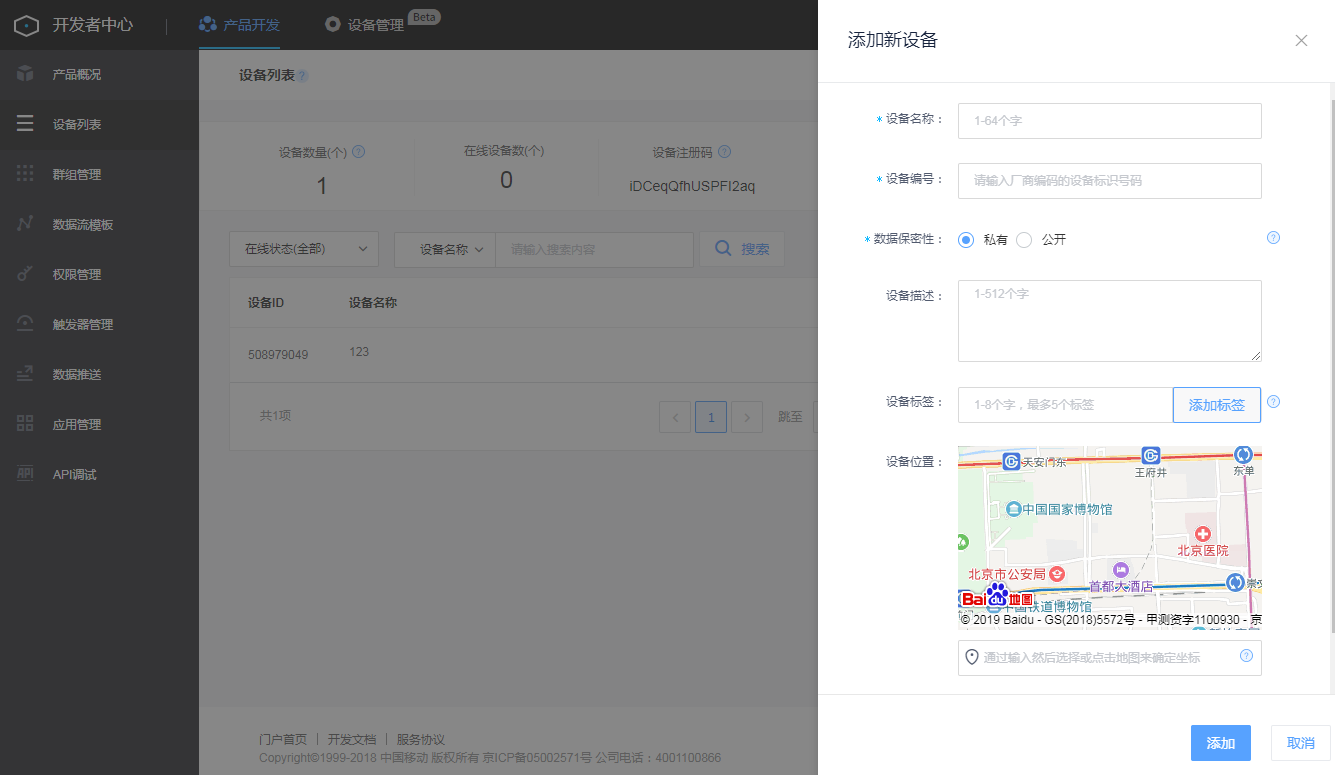Click the magnifier icon in 搜索 button
This screenshot has width=1335, height=775.
point(723,249)
